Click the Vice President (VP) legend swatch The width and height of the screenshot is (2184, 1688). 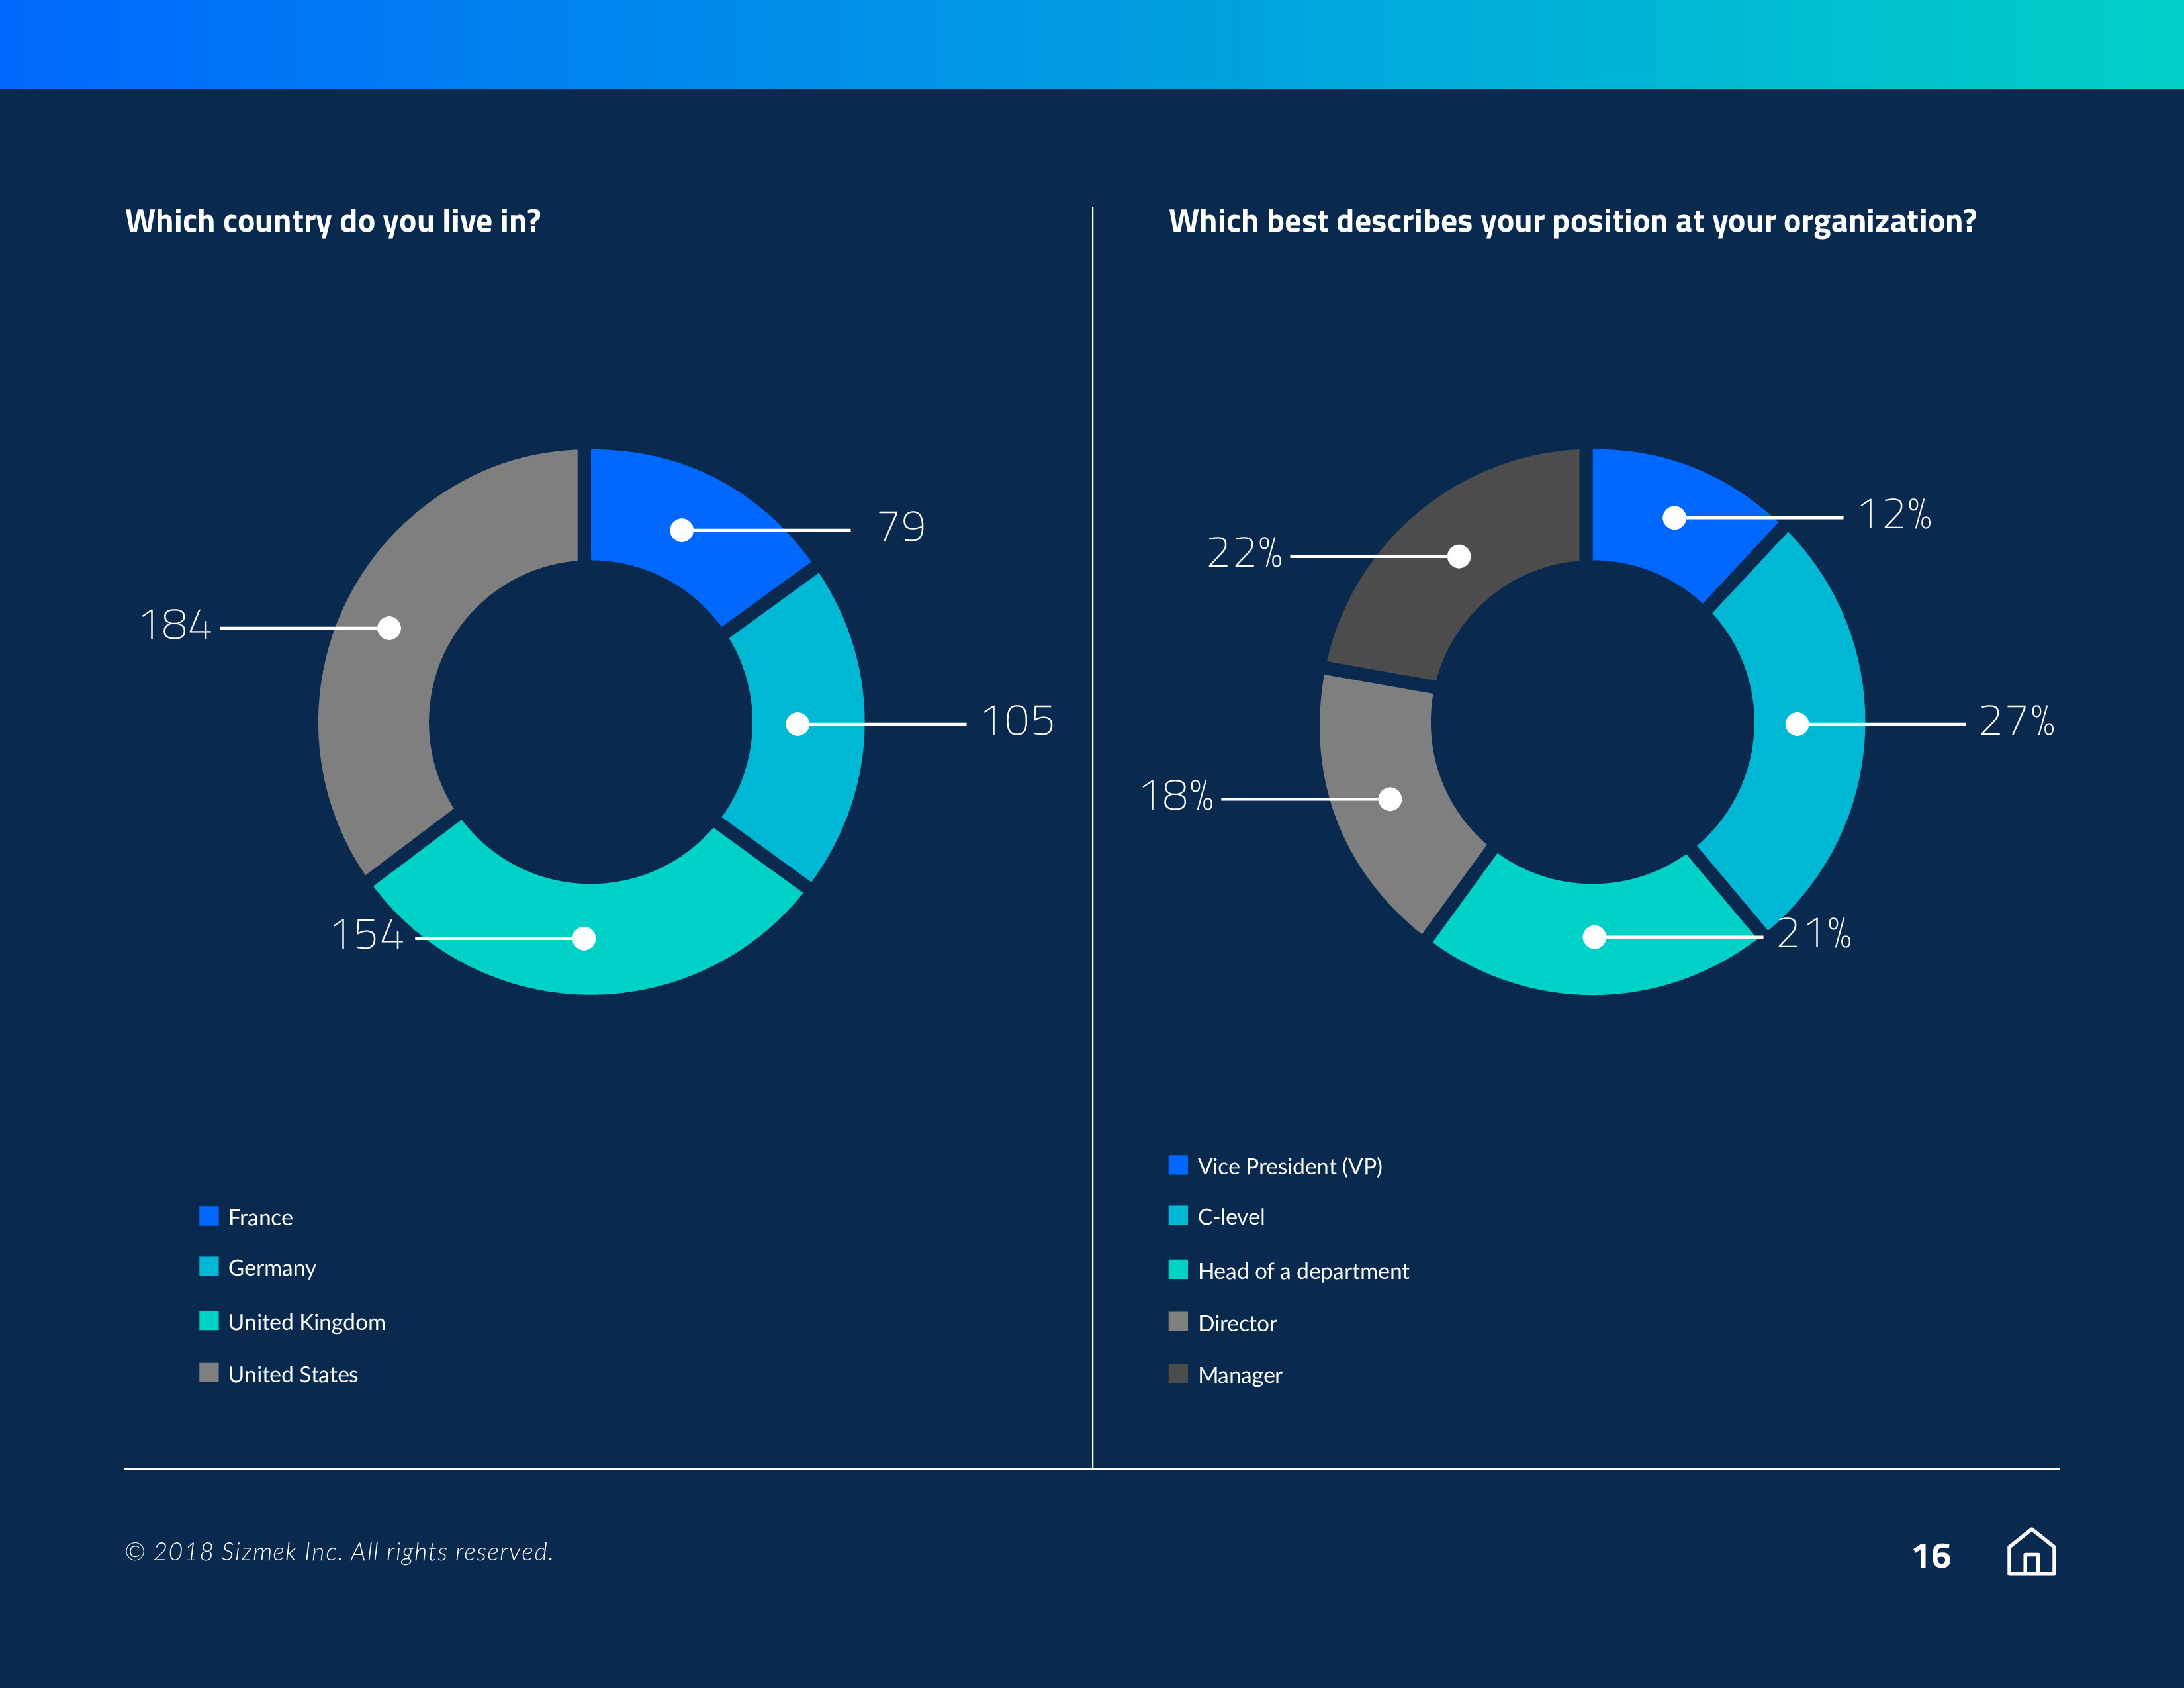point(1178,1165)
